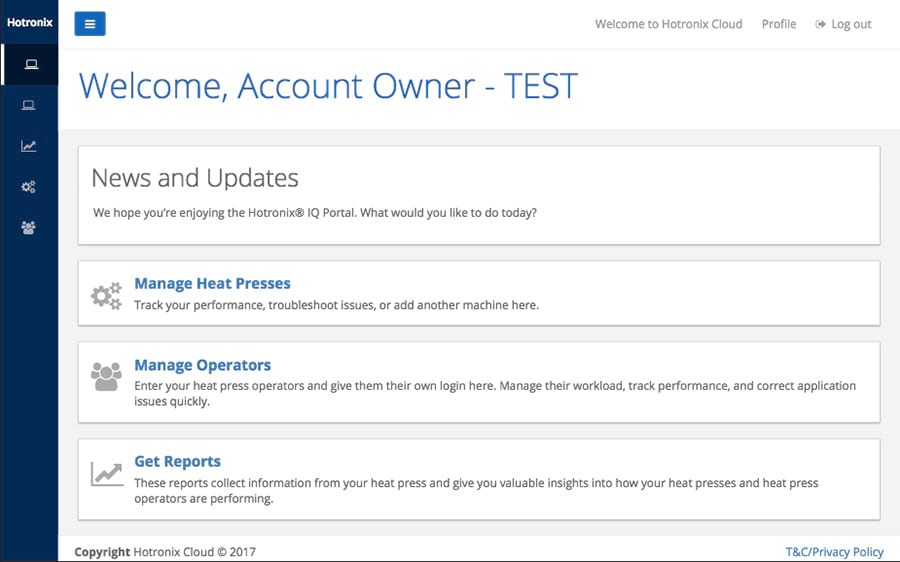Click the gears icon beside Manage Heat Presses
Screen dimensions: 900x562
click(106, 295)
